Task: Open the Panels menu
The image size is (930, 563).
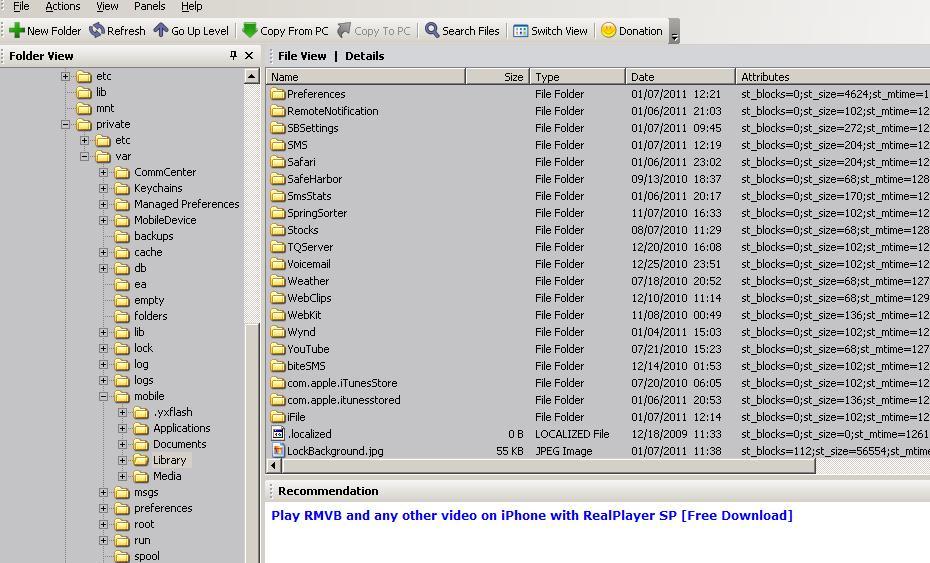Action: 149,6
